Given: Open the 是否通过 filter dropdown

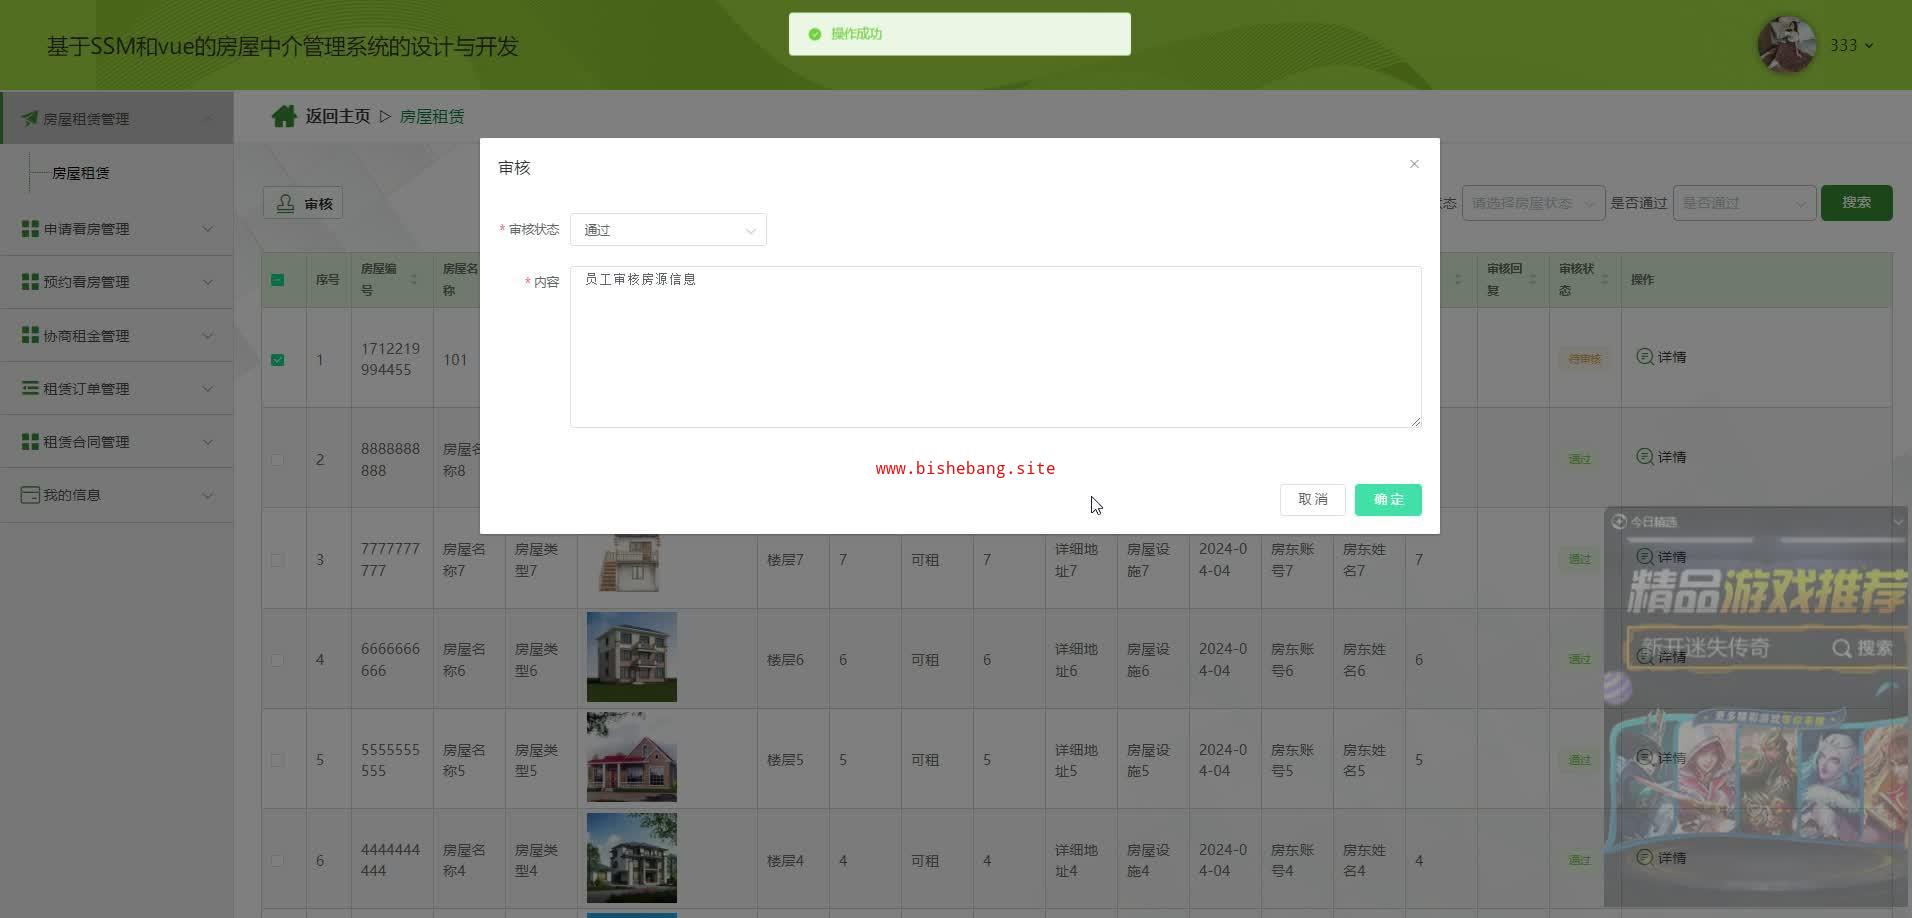Looking at the screenshot, I should 1744,203.
